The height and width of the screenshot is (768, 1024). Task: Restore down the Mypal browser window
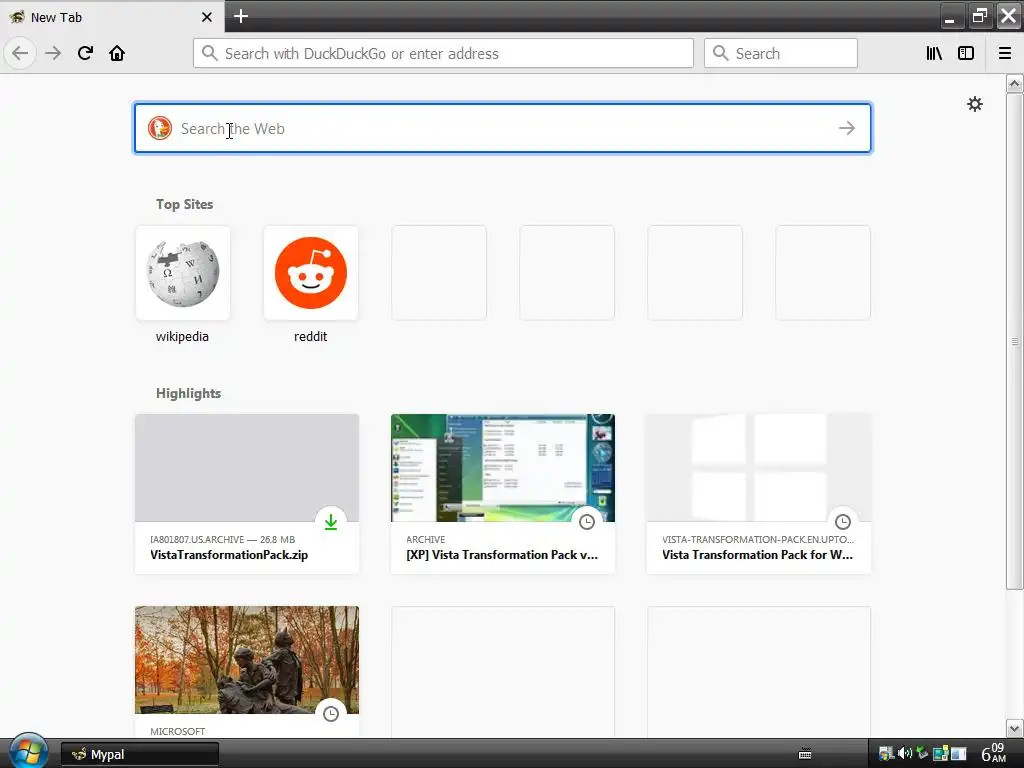(x=980, y=16)
